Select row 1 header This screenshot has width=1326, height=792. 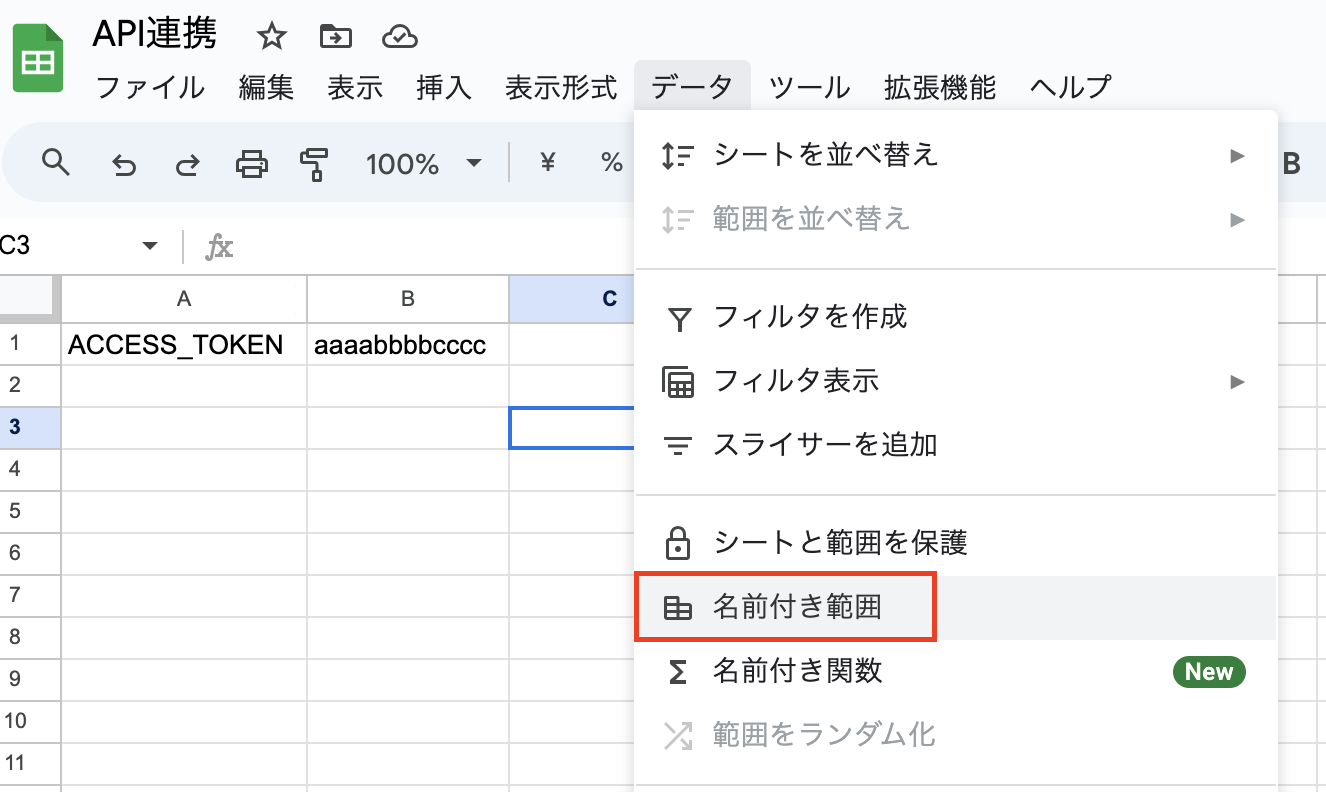30,344
